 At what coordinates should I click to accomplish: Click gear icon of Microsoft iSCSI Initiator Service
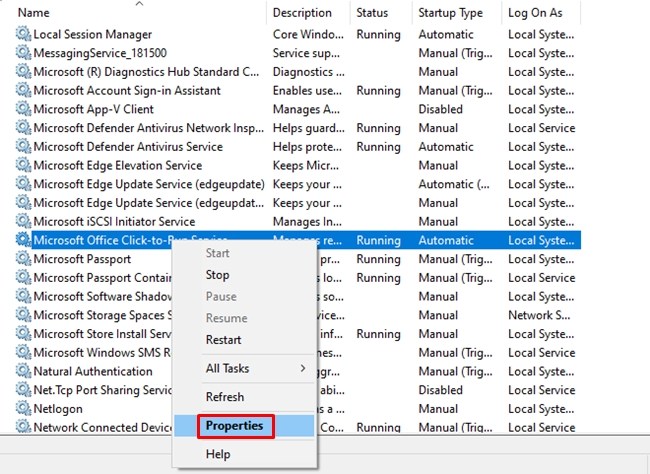point(23,221)
